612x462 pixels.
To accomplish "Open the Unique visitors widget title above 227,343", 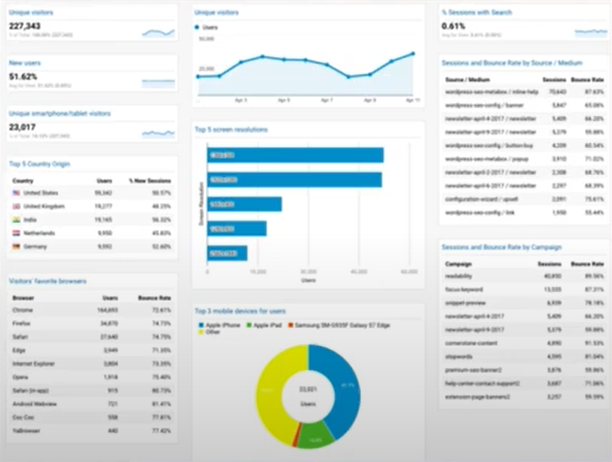I will coord(31,12).
